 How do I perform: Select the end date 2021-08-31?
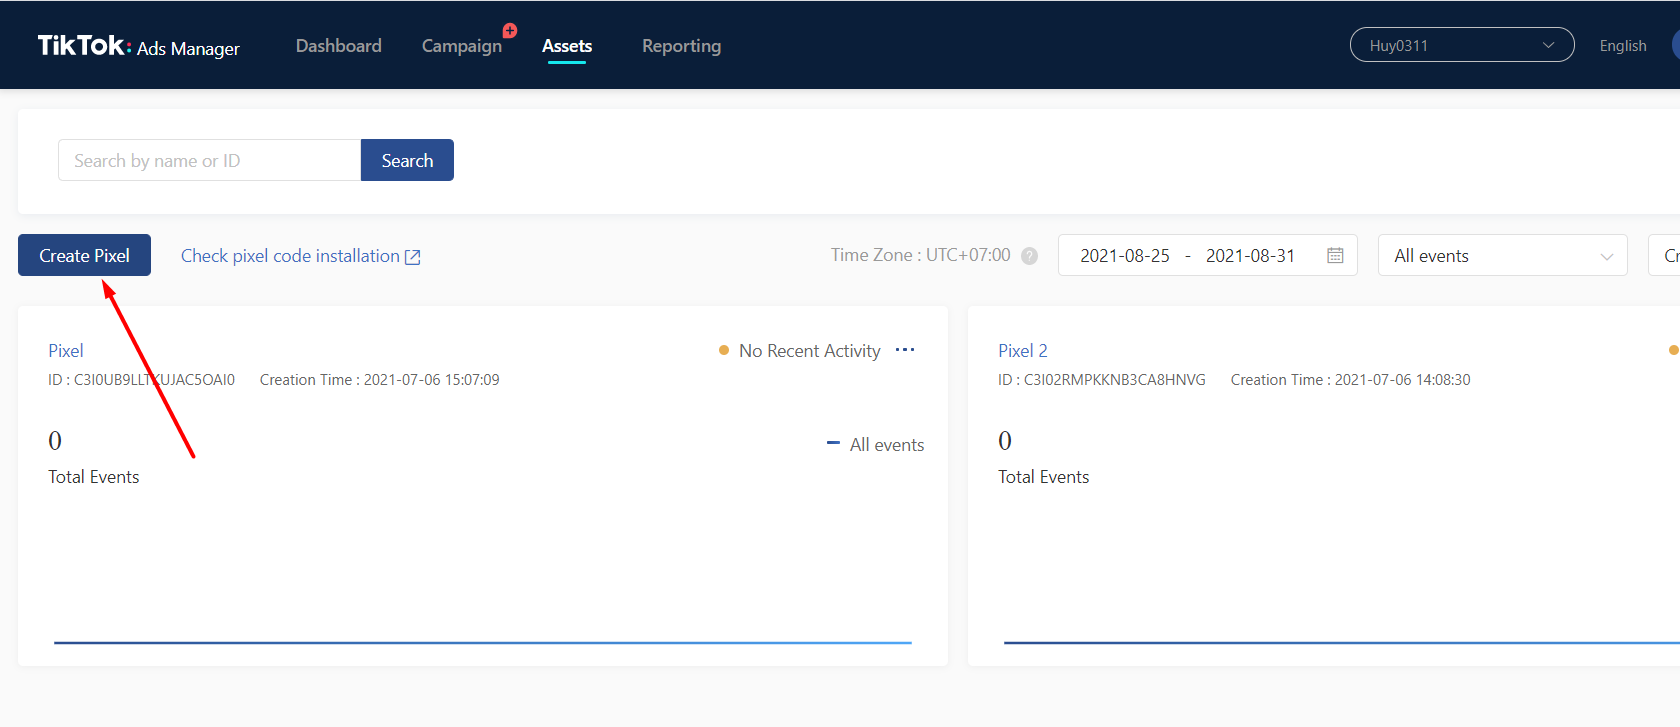[1250, 256]
